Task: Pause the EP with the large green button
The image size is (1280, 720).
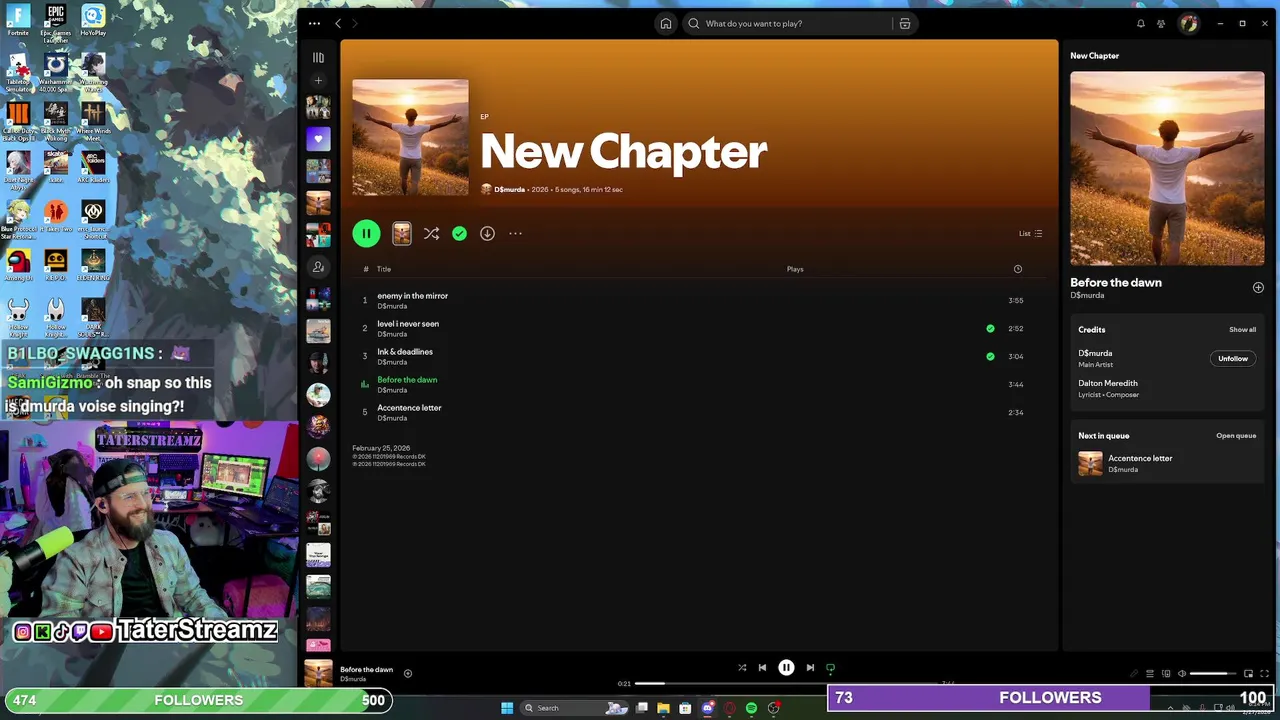Action: coord(366,233)
